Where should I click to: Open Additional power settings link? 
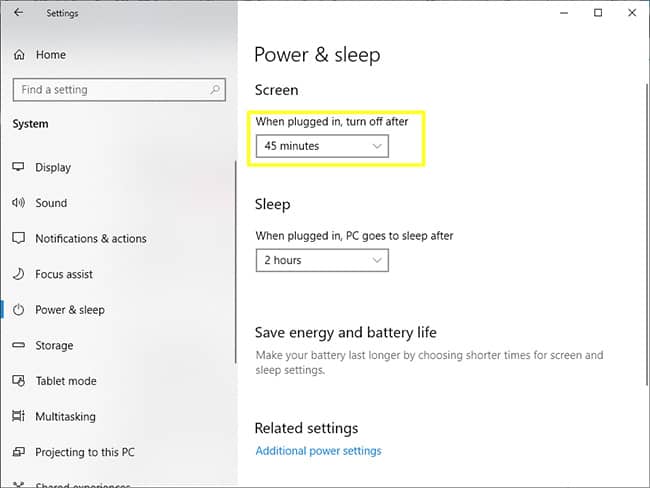pyautogui.click(x=318, y=451)
